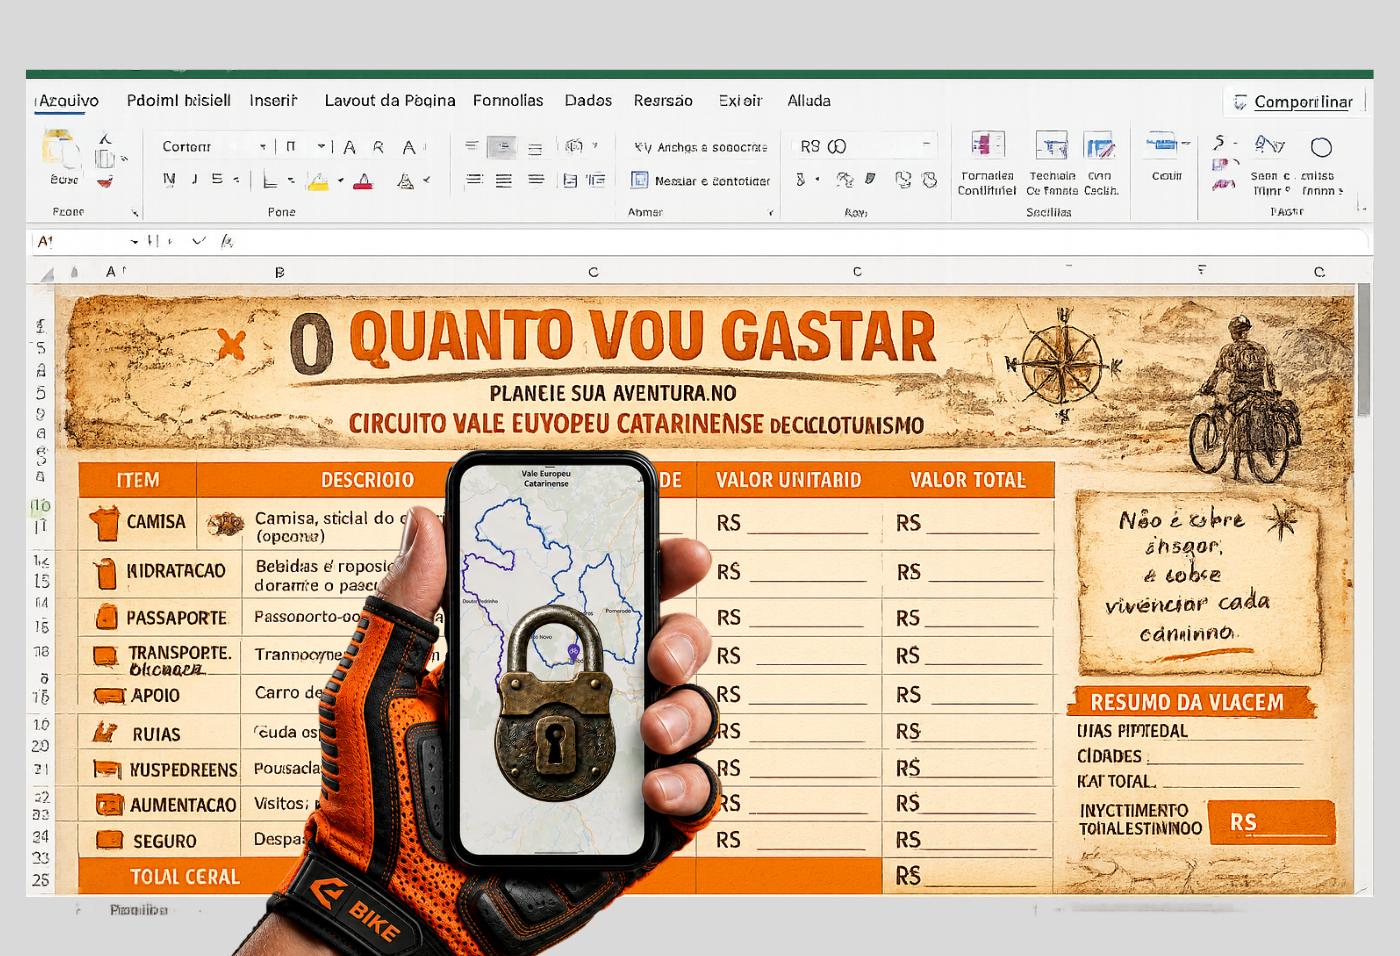This screenshot has height=956, width=1400.
Task: Open the Alluda help tab
Action: click(809, 101)
